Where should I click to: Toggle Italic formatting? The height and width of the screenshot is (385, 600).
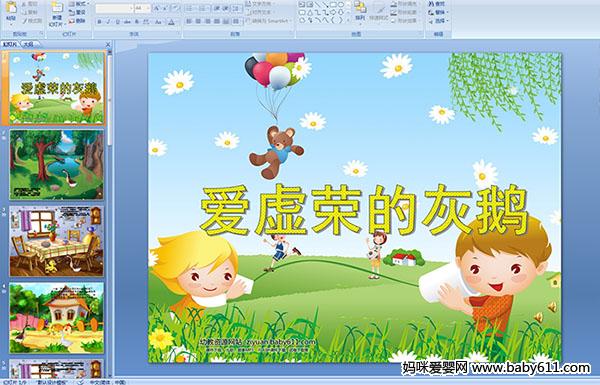(x=108, y=22)
